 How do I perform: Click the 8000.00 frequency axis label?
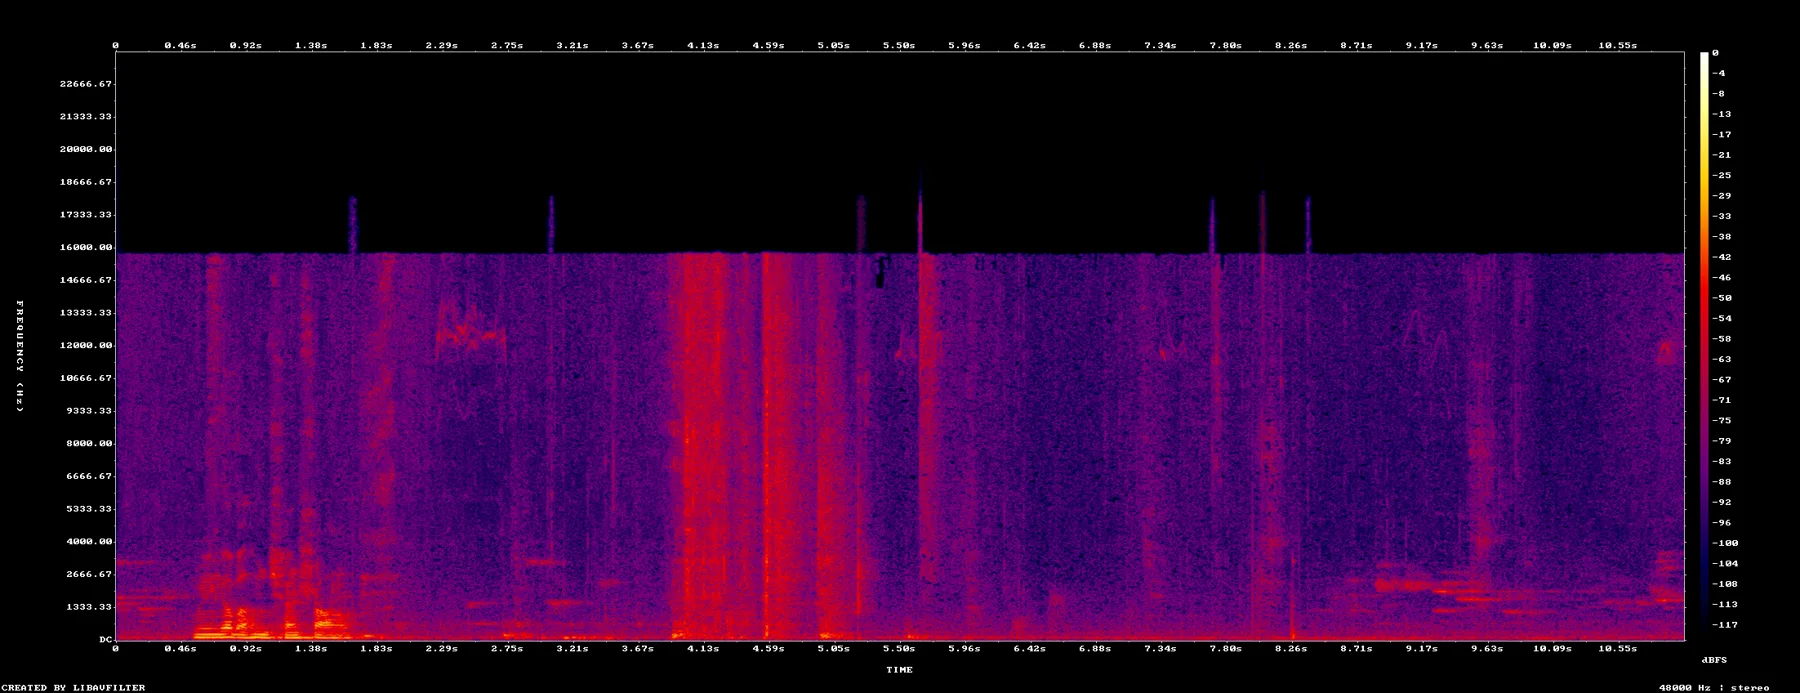[x=89, y=444]
